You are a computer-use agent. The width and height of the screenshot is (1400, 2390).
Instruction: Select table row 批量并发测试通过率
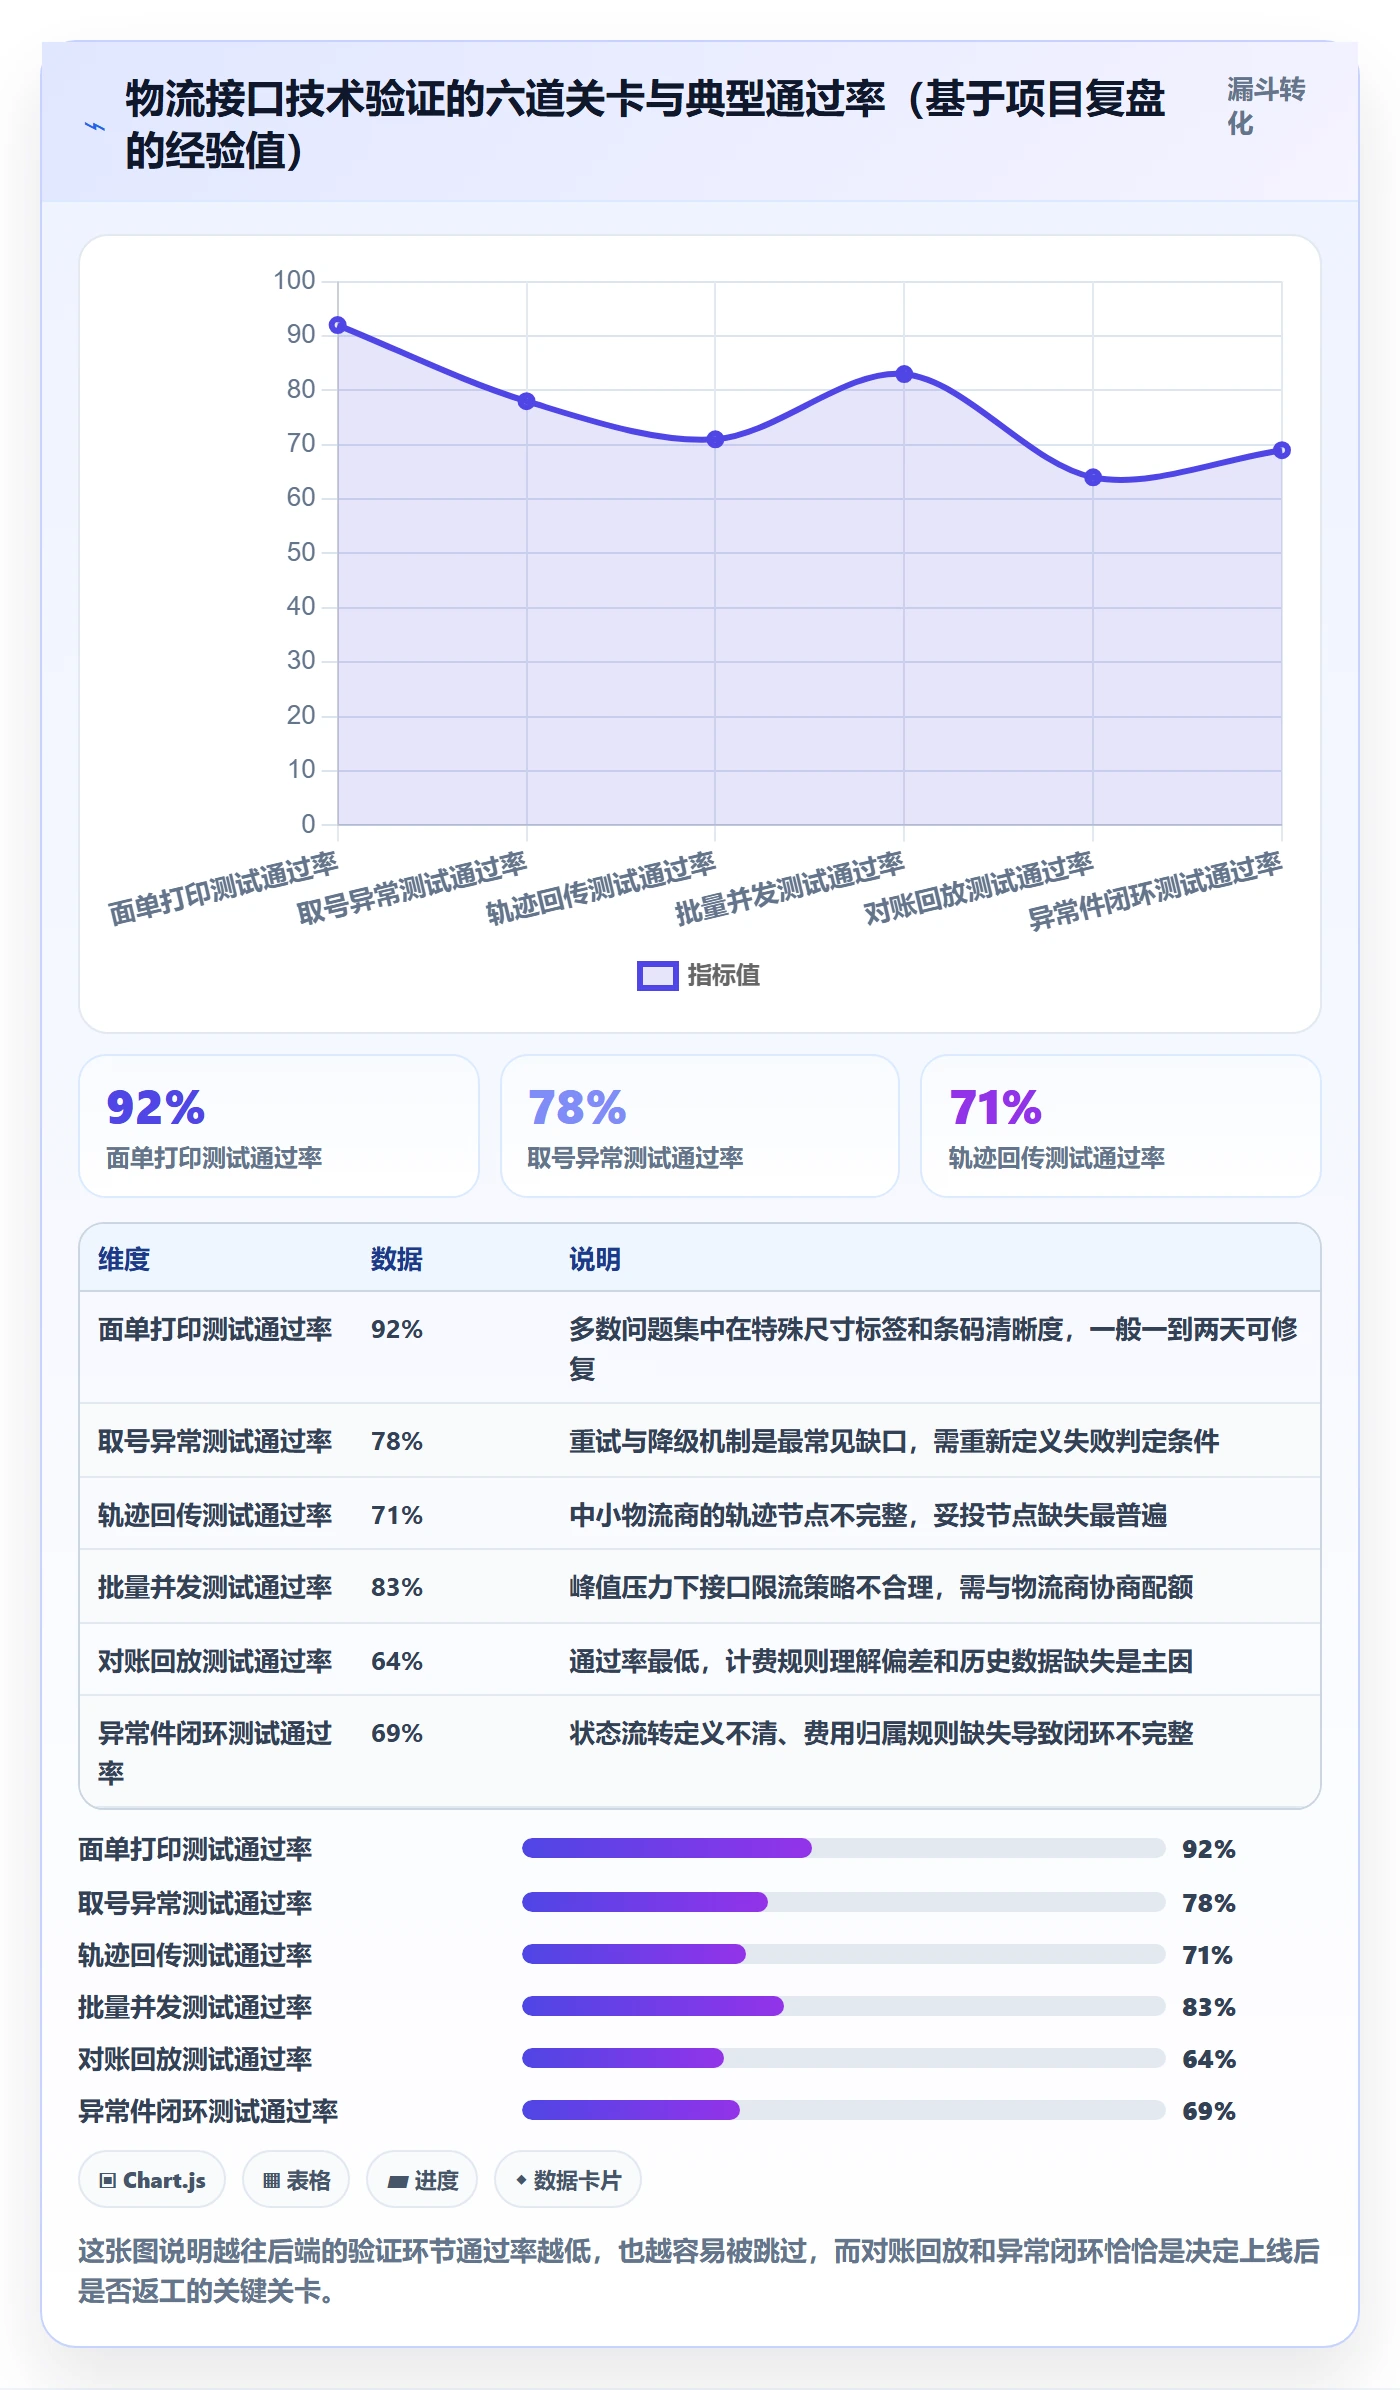700,1587
